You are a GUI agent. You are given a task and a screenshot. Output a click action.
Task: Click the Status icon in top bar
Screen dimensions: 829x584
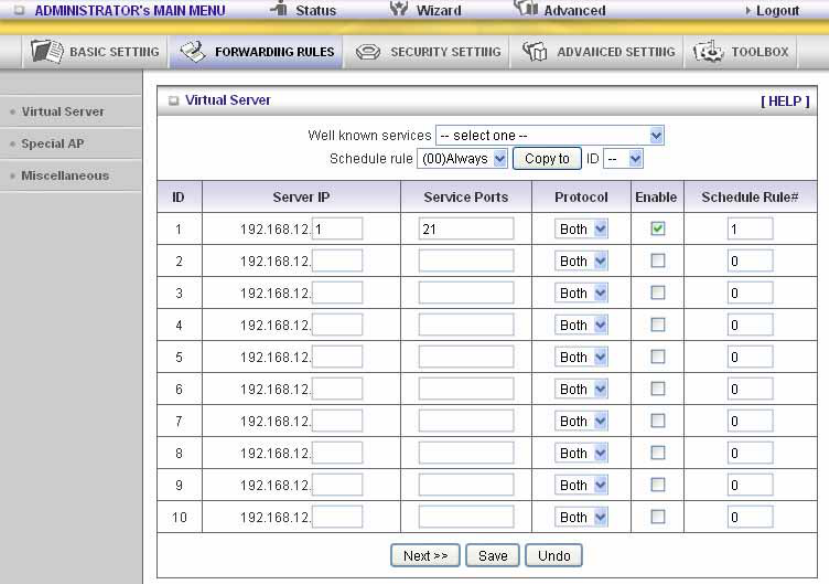[279, 7]
